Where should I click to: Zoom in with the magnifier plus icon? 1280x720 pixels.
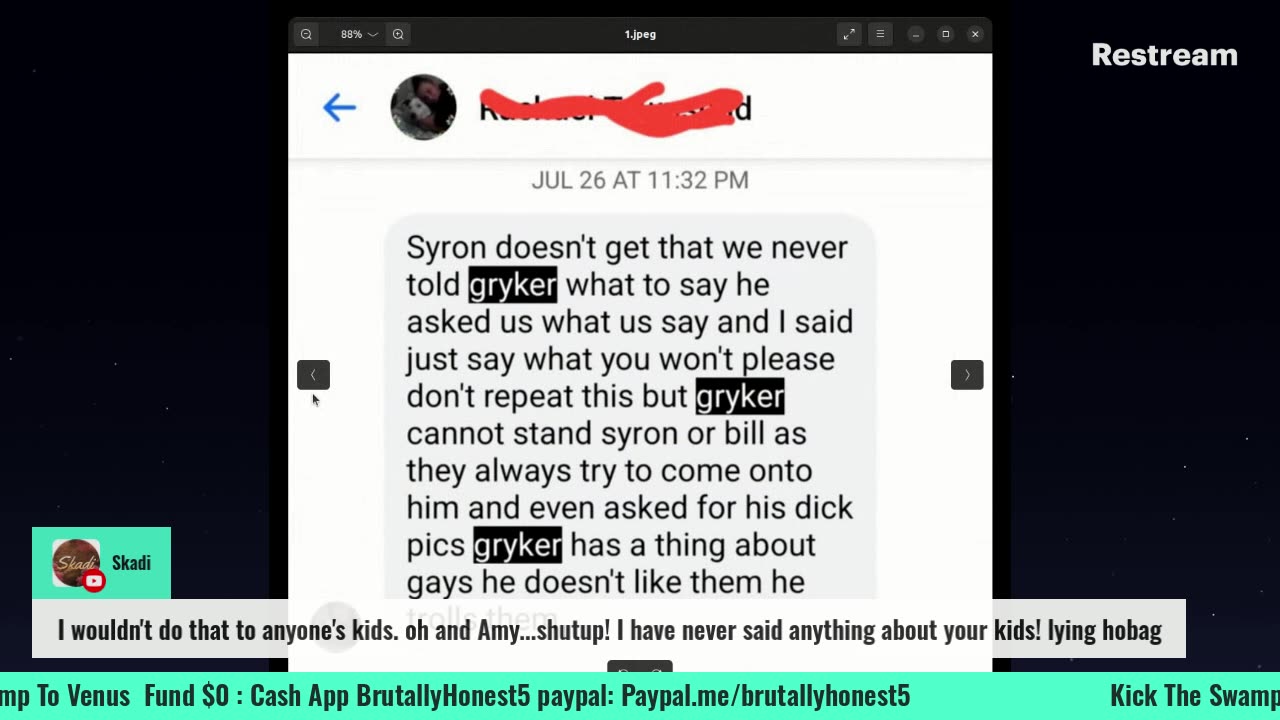click(x=398, y=34)
